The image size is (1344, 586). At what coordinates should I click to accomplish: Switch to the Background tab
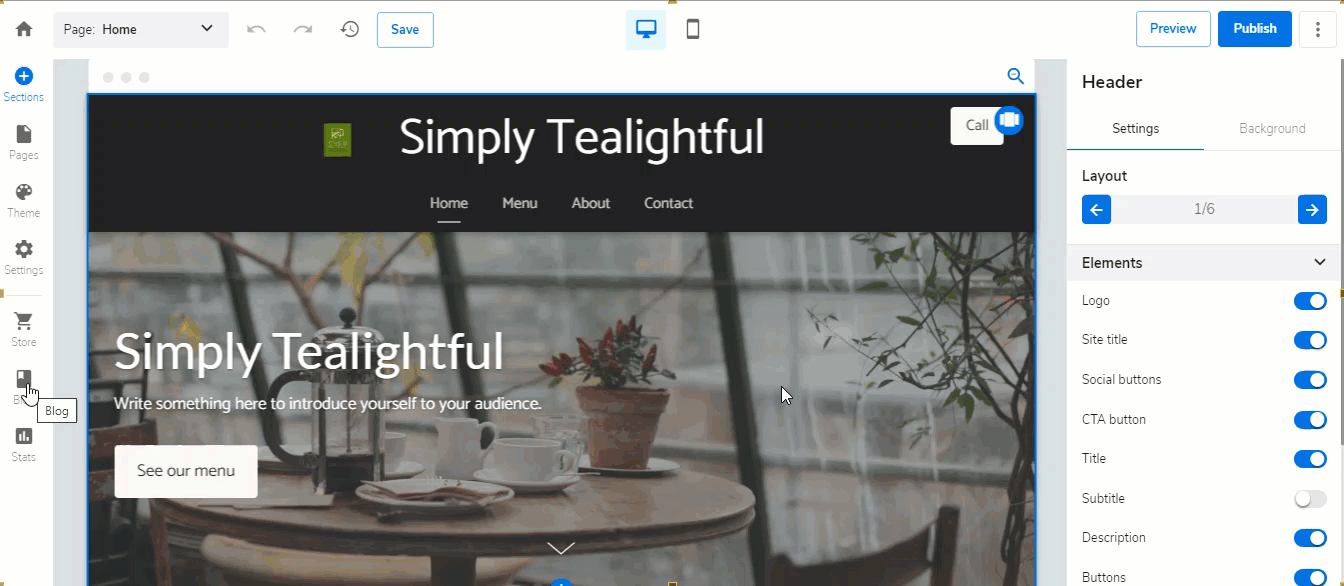tap(1272, 128)
